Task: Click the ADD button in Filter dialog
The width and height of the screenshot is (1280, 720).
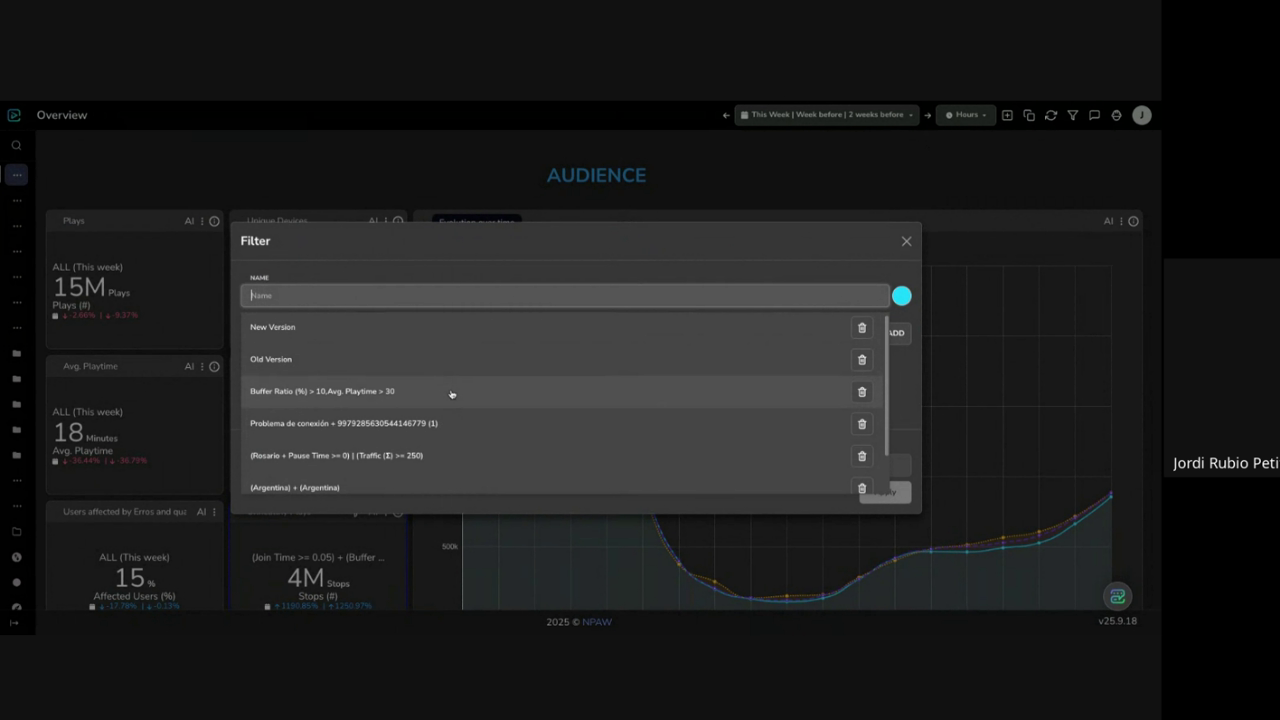Action: pyautogui.click(x=898, y=333)
